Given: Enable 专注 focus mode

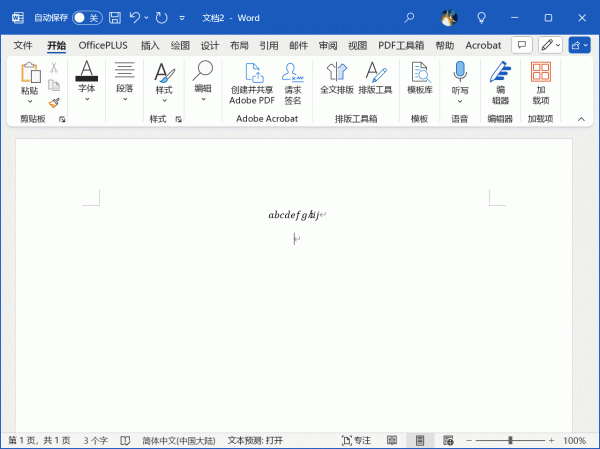Looking at the screenshot, I should pyautogui.click(x=356, y=441).
